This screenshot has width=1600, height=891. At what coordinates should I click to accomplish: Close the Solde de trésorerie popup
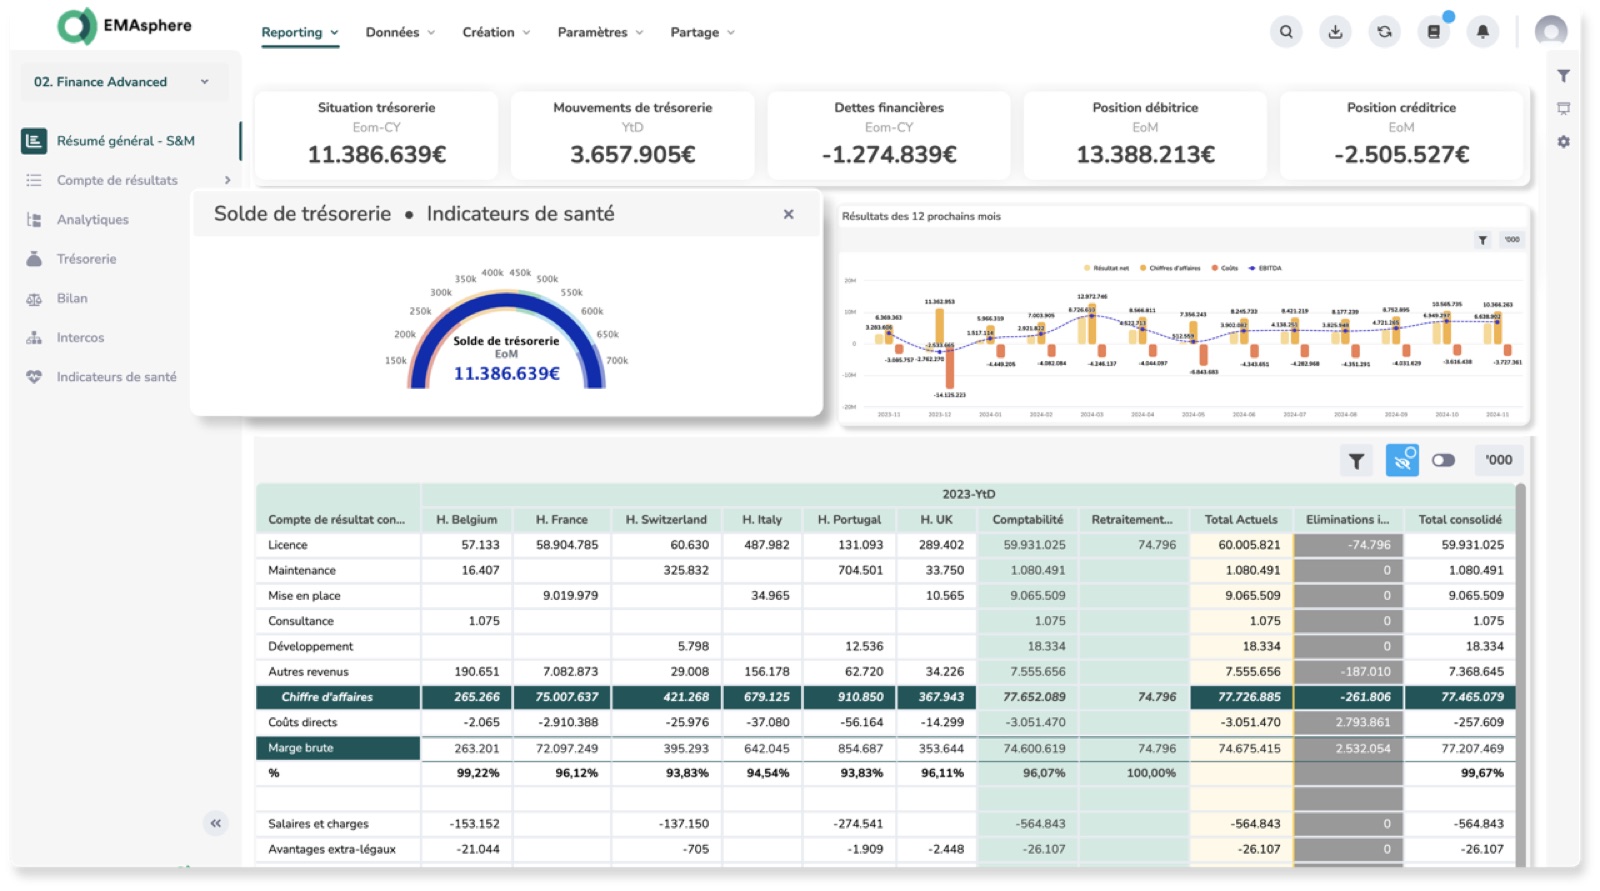789,214
